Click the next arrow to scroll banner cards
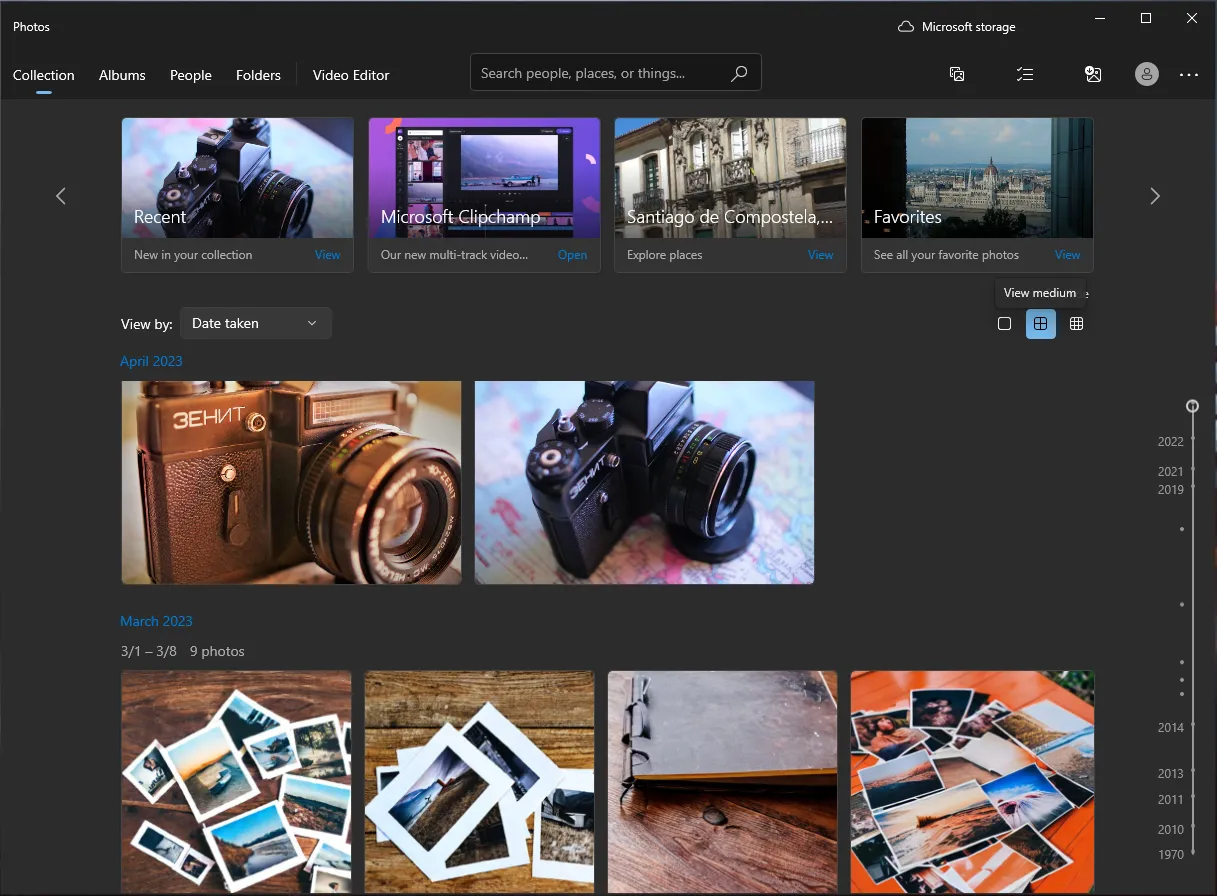 (1155, 195)
